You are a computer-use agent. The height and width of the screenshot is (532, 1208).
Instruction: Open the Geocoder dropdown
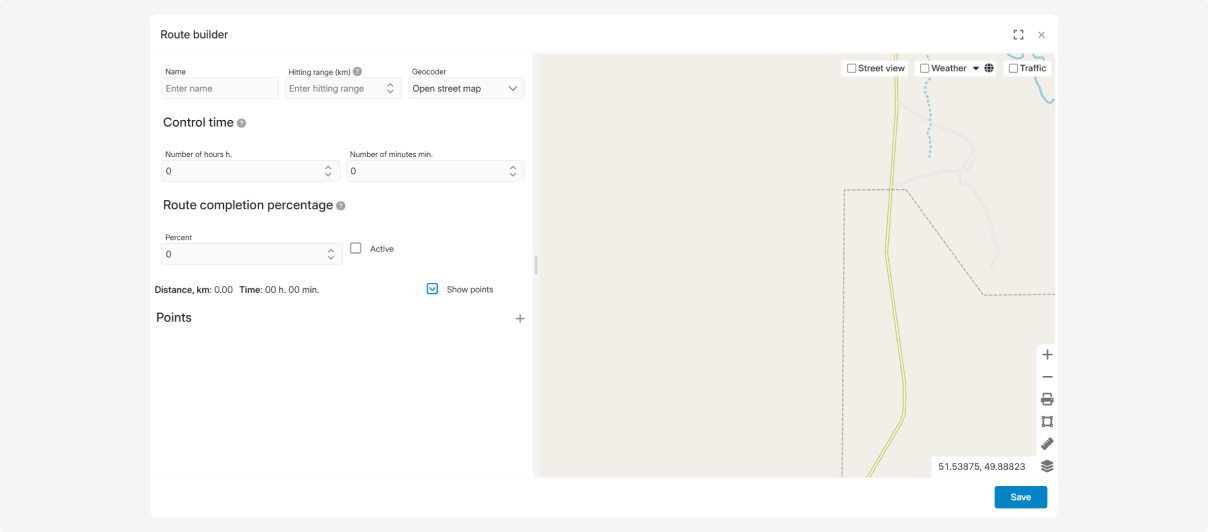pyautogui.click(x=466, y=89)
